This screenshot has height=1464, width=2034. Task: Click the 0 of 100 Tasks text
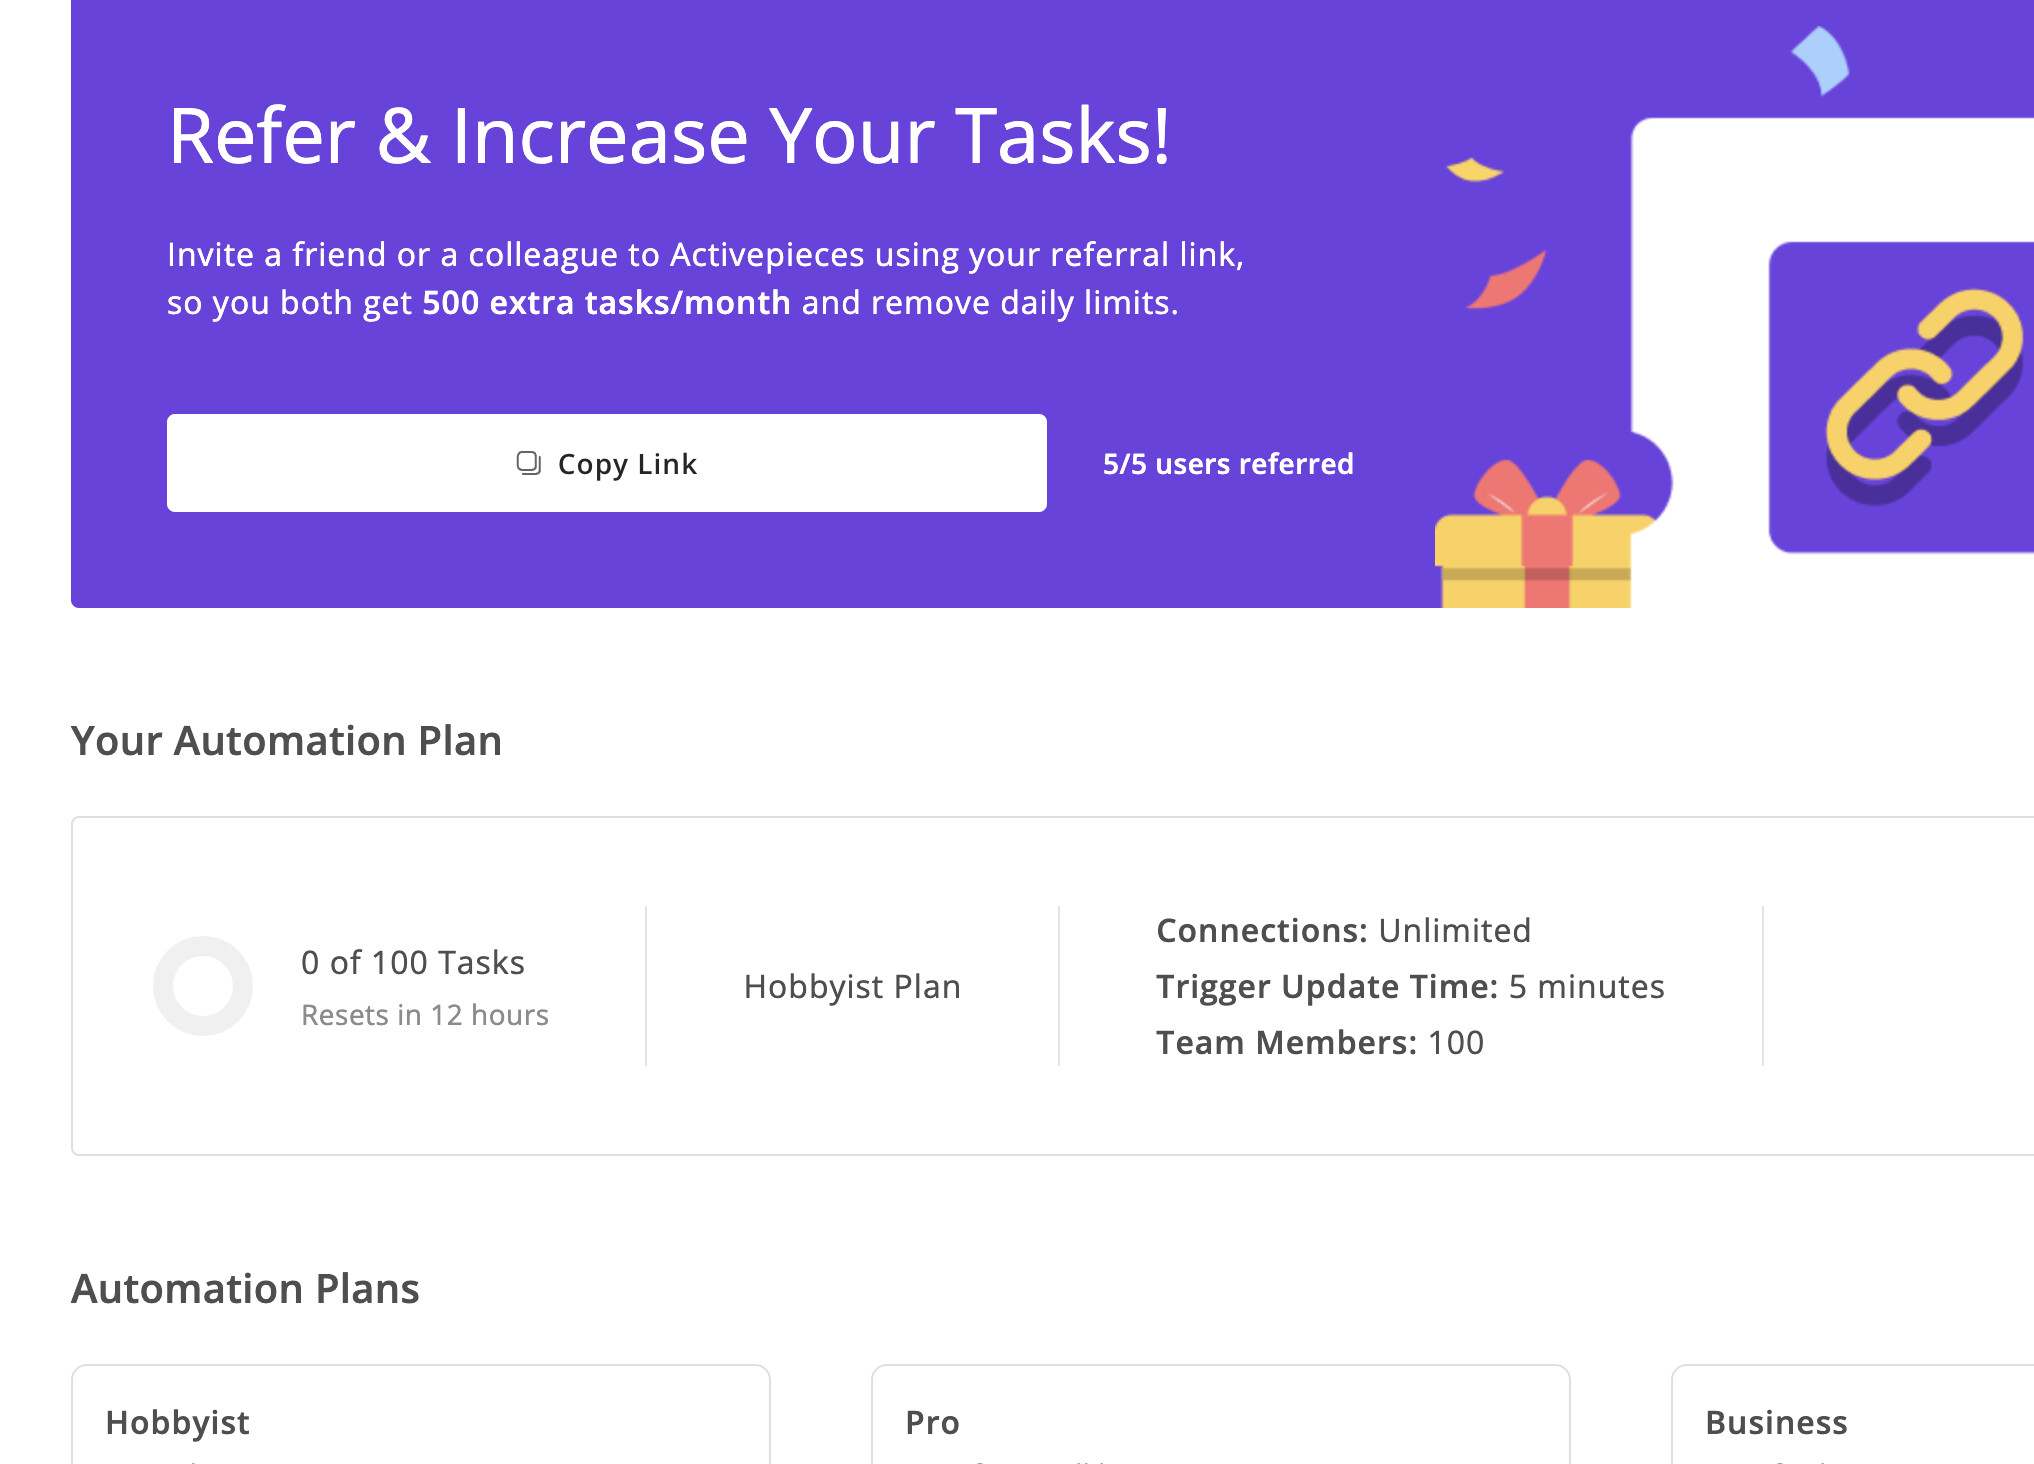point(413,962)
